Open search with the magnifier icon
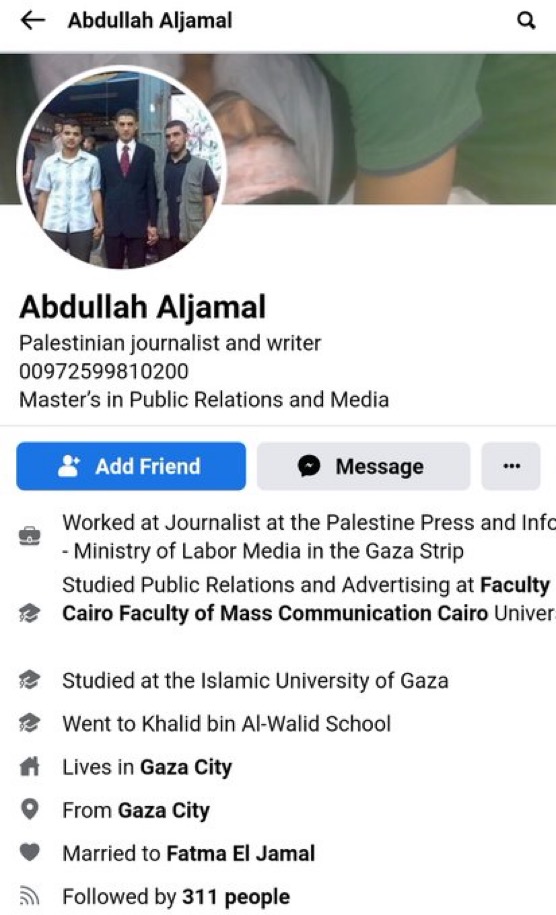The image size is (556, 915). [x=526, y=21]
